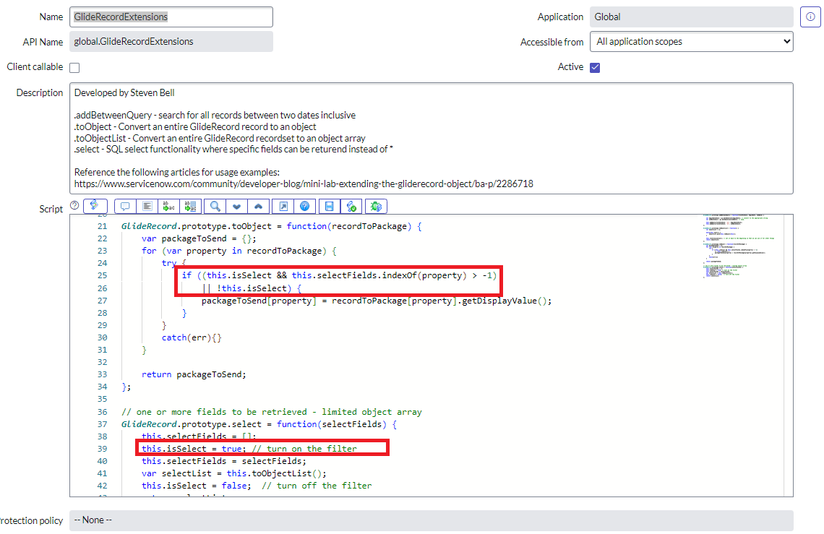Click the code minimap thumbnail
The image size is (824, 534).
pyautogui.click(x=738, y=245)
